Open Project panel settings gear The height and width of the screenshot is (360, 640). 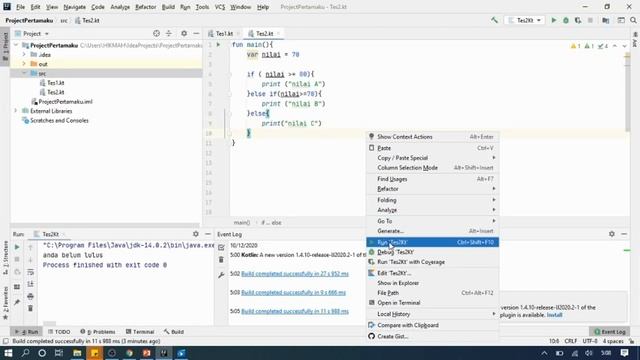click(x=184, y=33)
